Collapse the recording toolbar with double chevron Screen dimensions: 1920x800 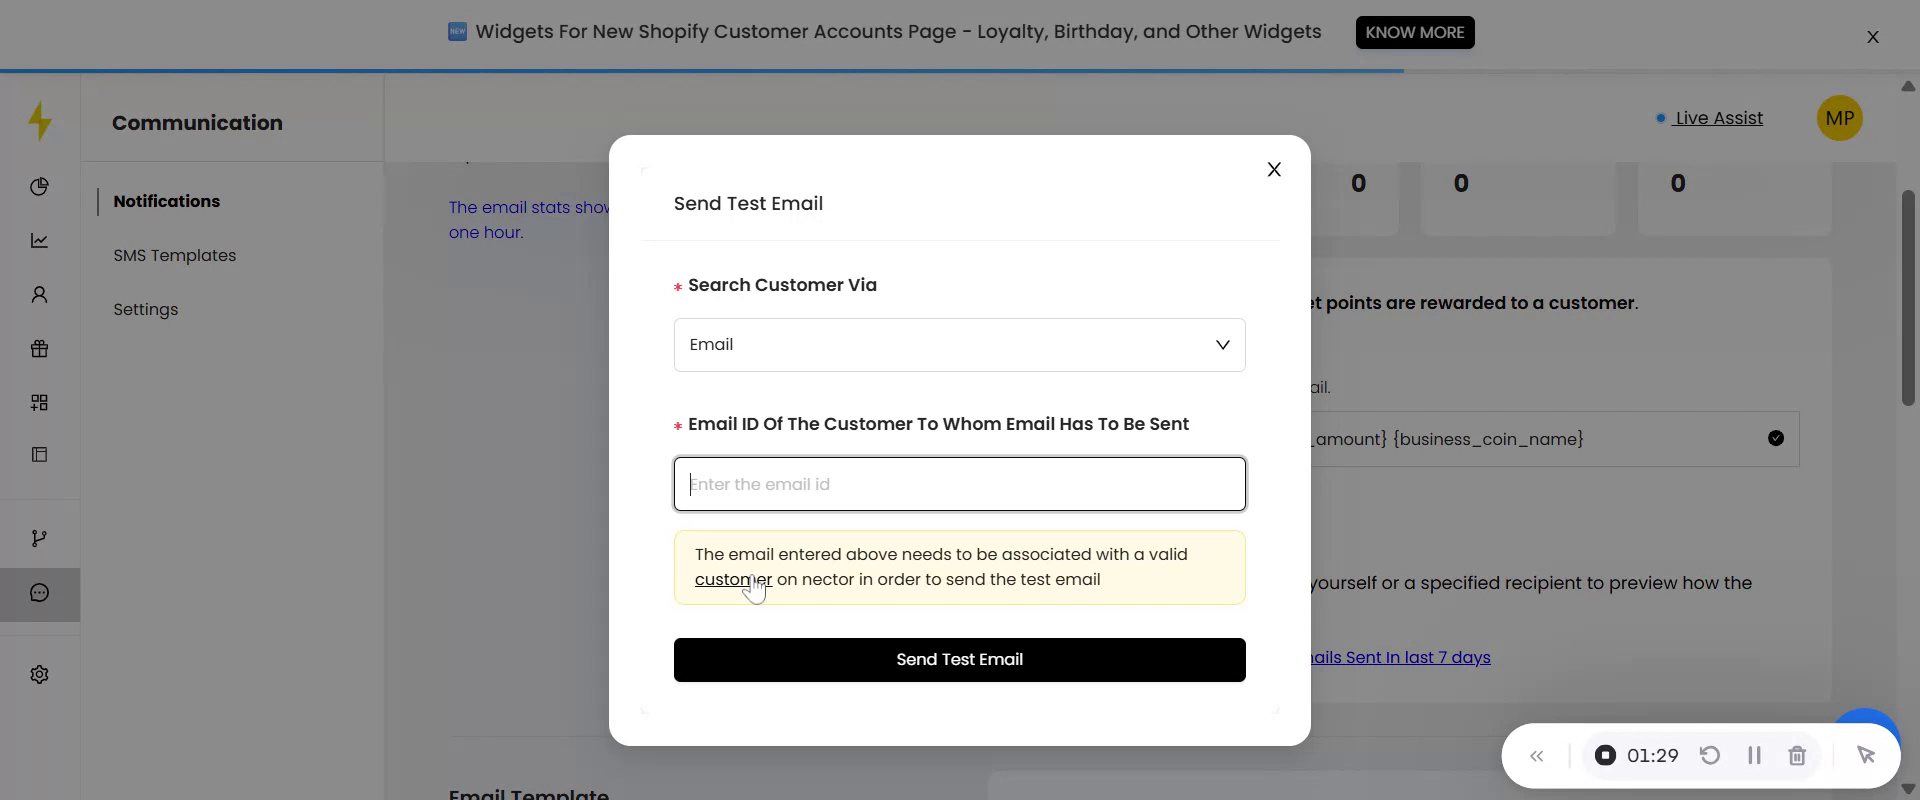(x=1537, y=756)
